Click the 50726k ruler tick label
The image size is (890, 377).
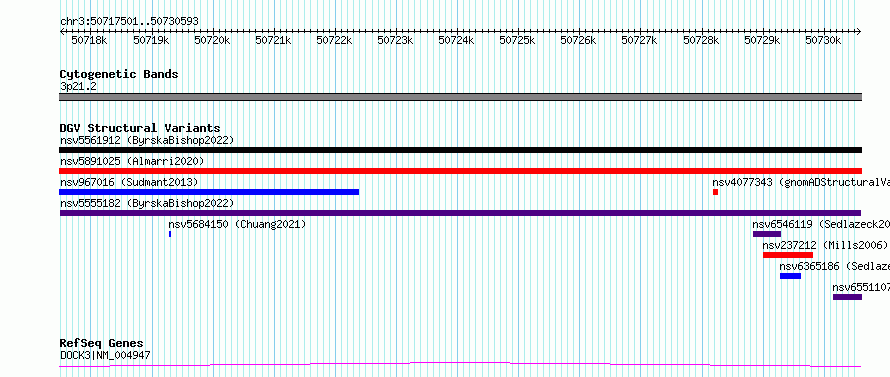click(x=578, y=40)
